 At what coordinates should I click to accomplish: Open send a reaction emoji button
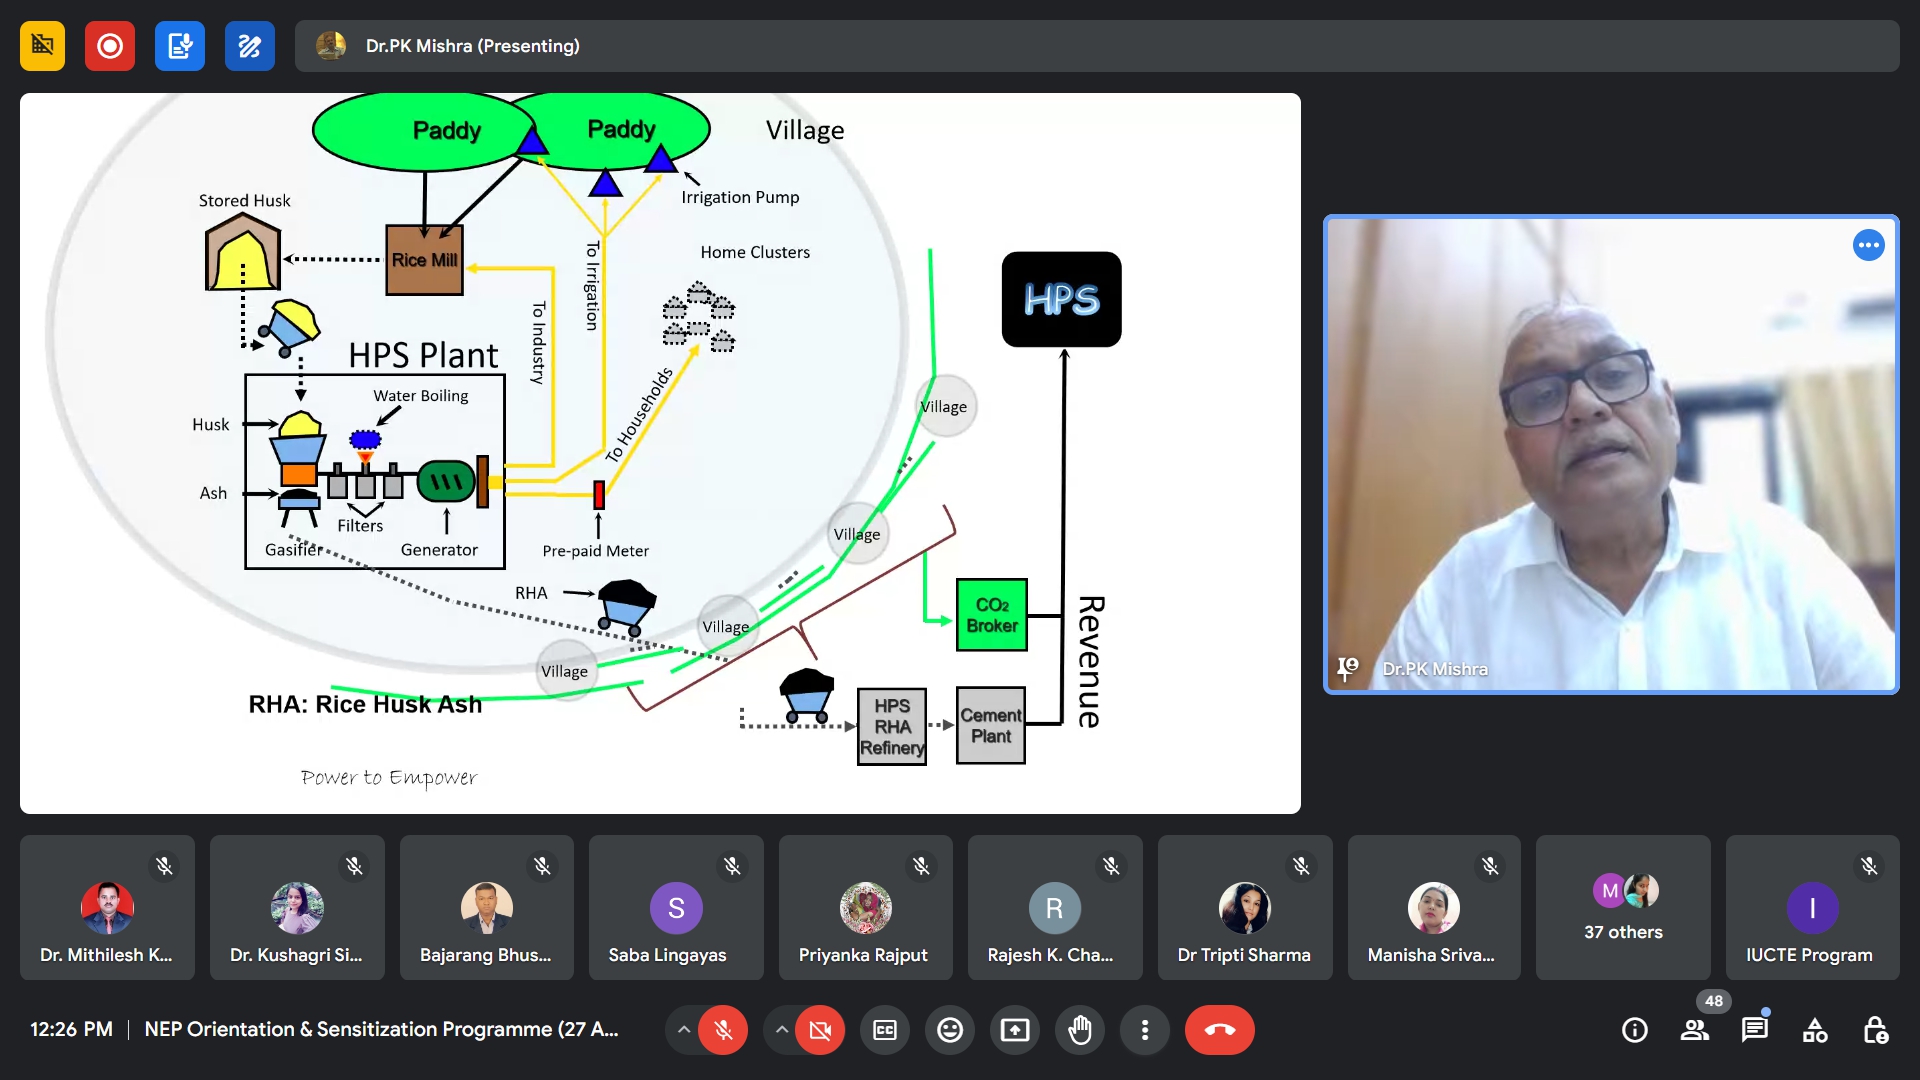pos(949,1030)
